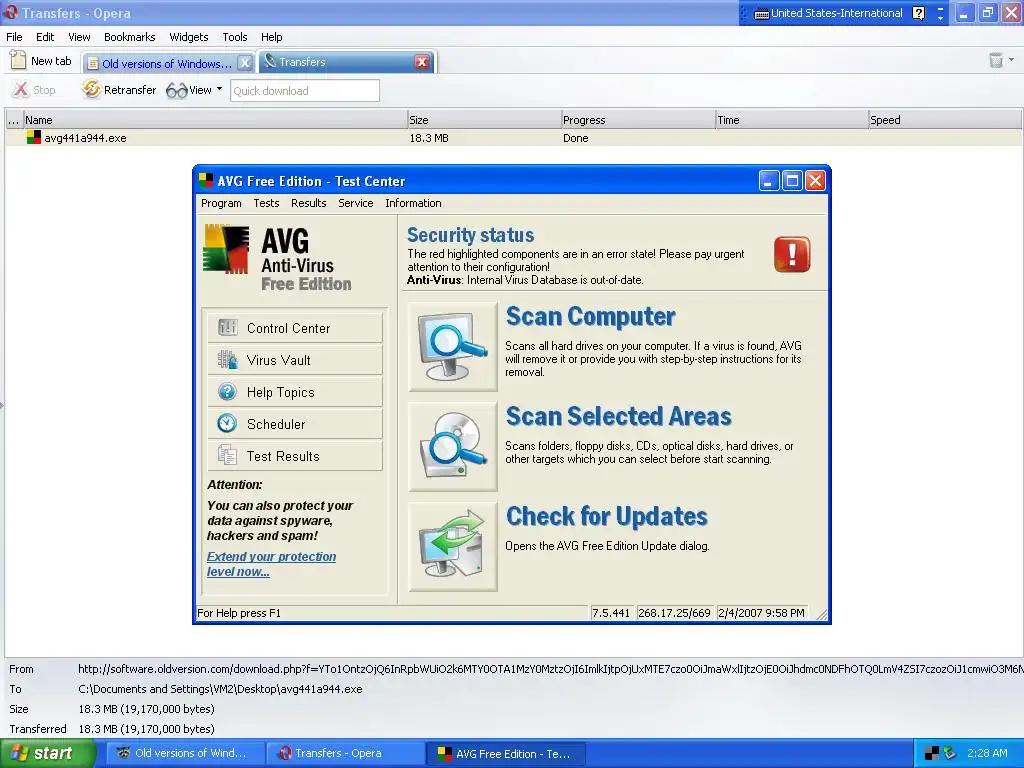
Task: Click the destination path avg441a944.exe text
Action: 220,689
